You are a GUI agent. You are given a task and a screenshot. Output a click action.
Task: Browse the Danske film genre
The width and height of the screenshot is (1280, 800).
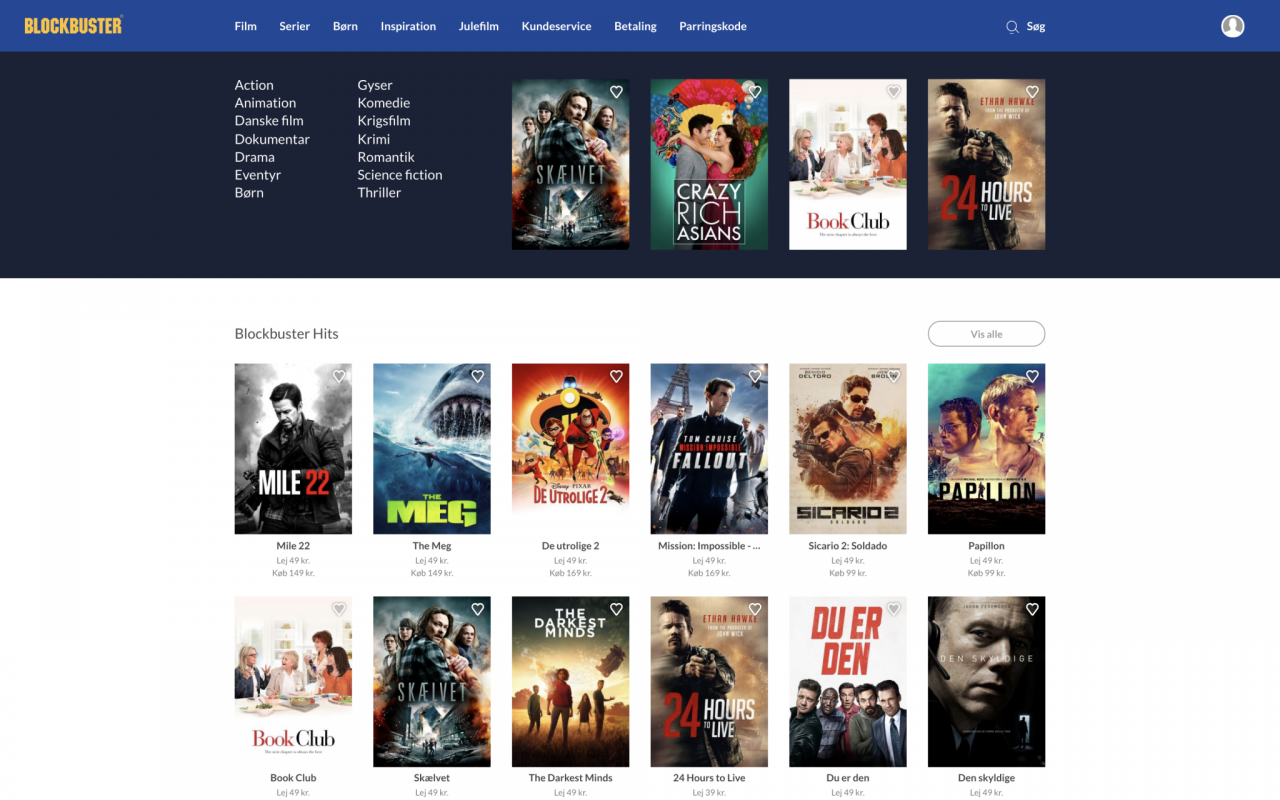point(269,121)
